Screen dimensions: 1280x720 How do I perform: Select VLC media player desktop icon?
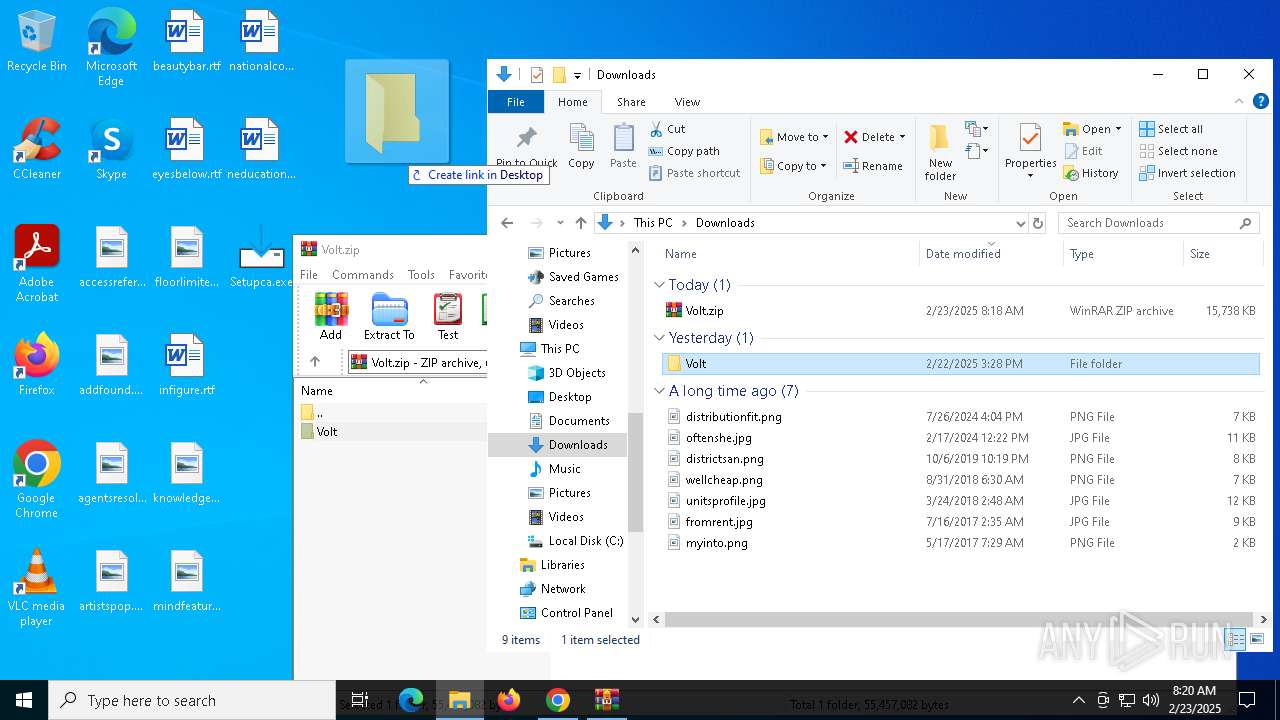[x=36, y=588]
